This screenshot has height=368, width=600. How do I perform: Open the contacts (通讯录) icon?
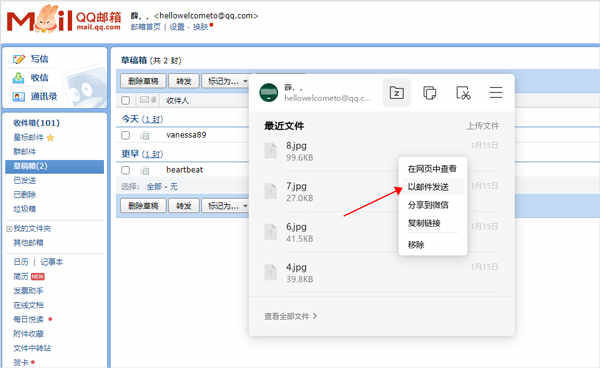point(18,96)
